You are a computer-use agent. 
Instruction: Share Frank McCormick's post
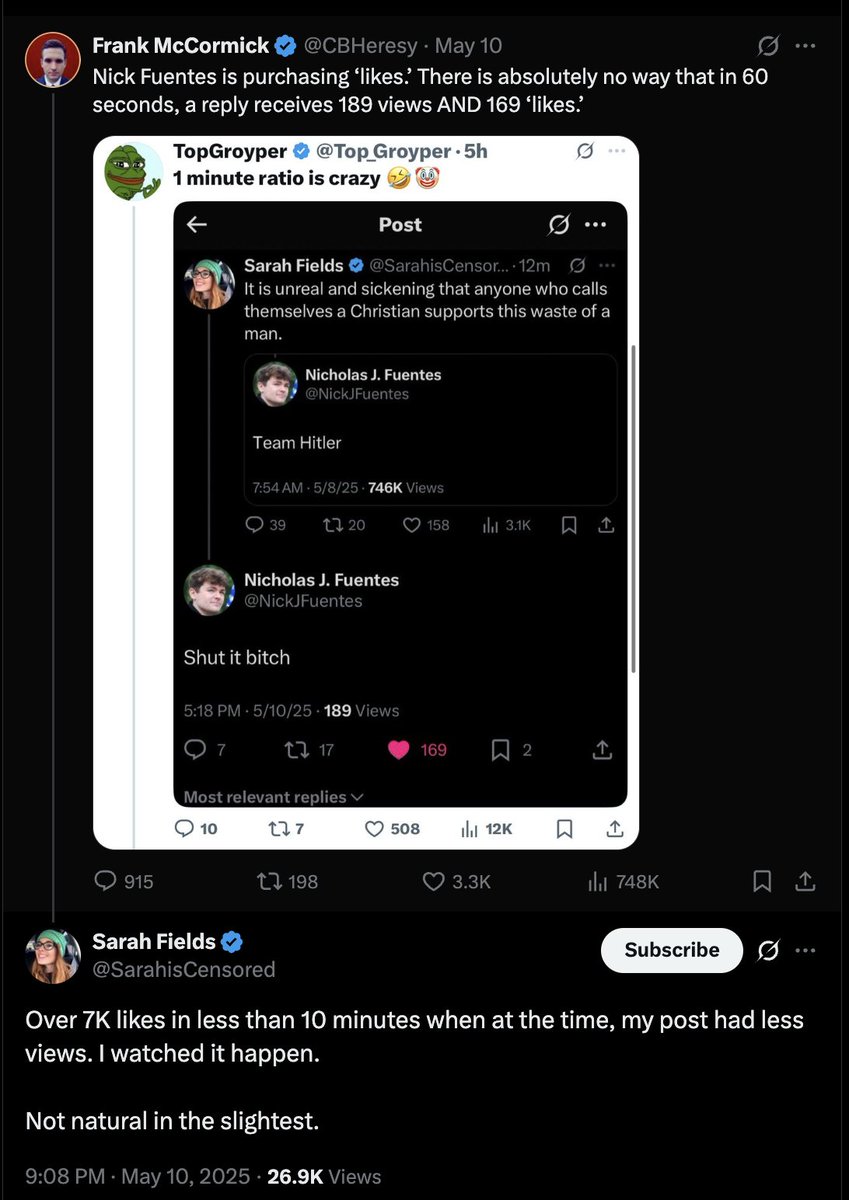805,881
